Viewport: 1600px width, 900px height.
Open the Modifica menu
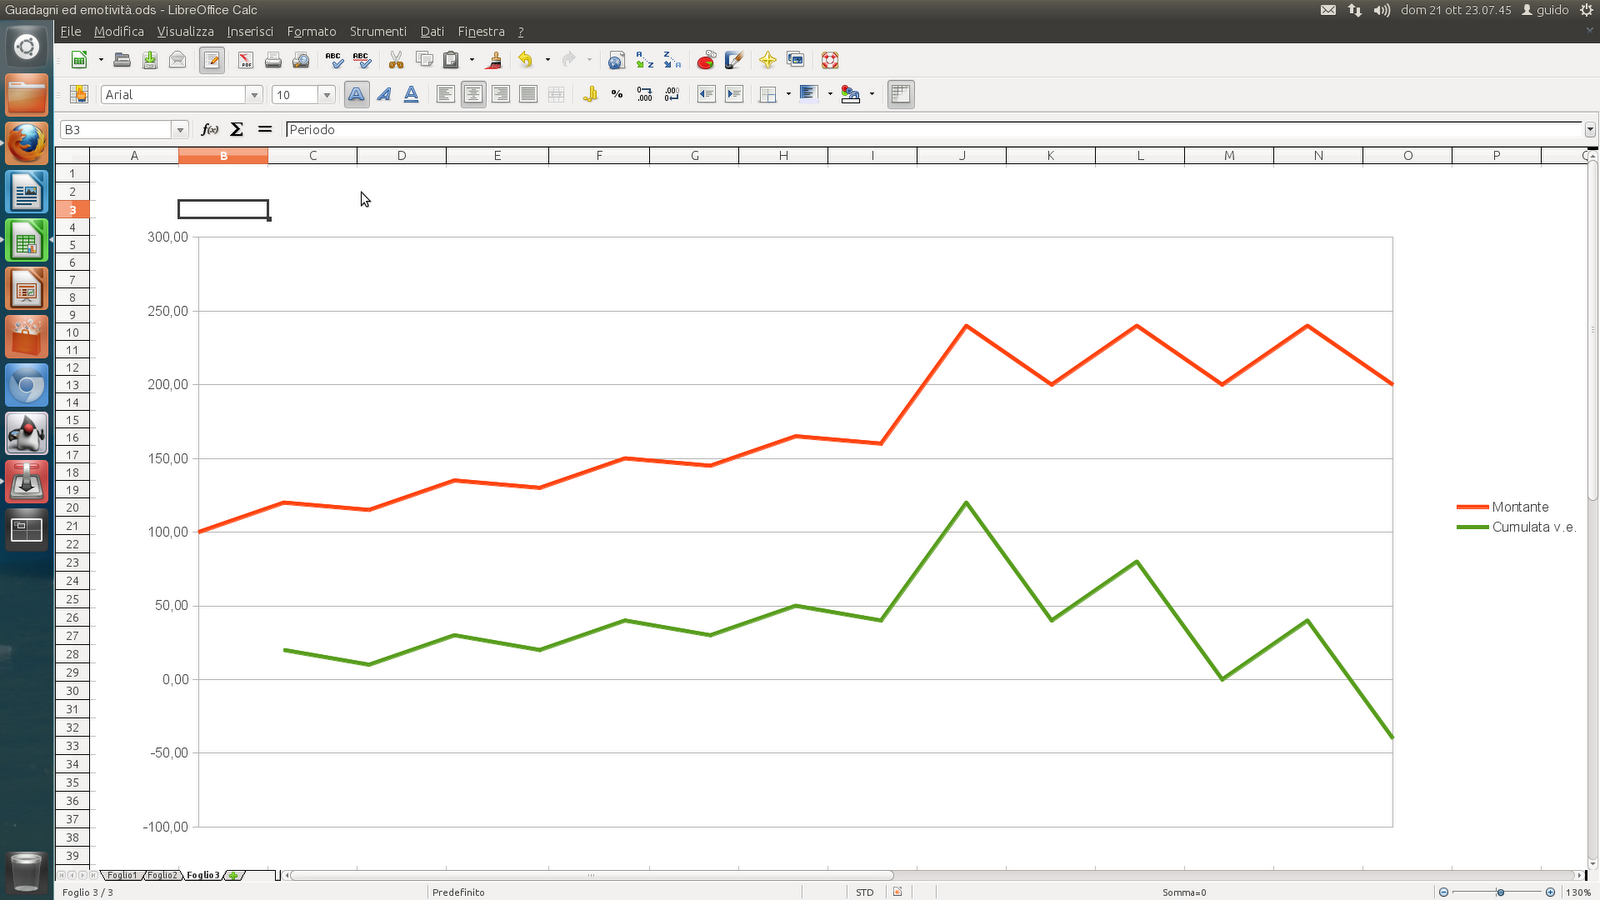click(x=119, y=32)
